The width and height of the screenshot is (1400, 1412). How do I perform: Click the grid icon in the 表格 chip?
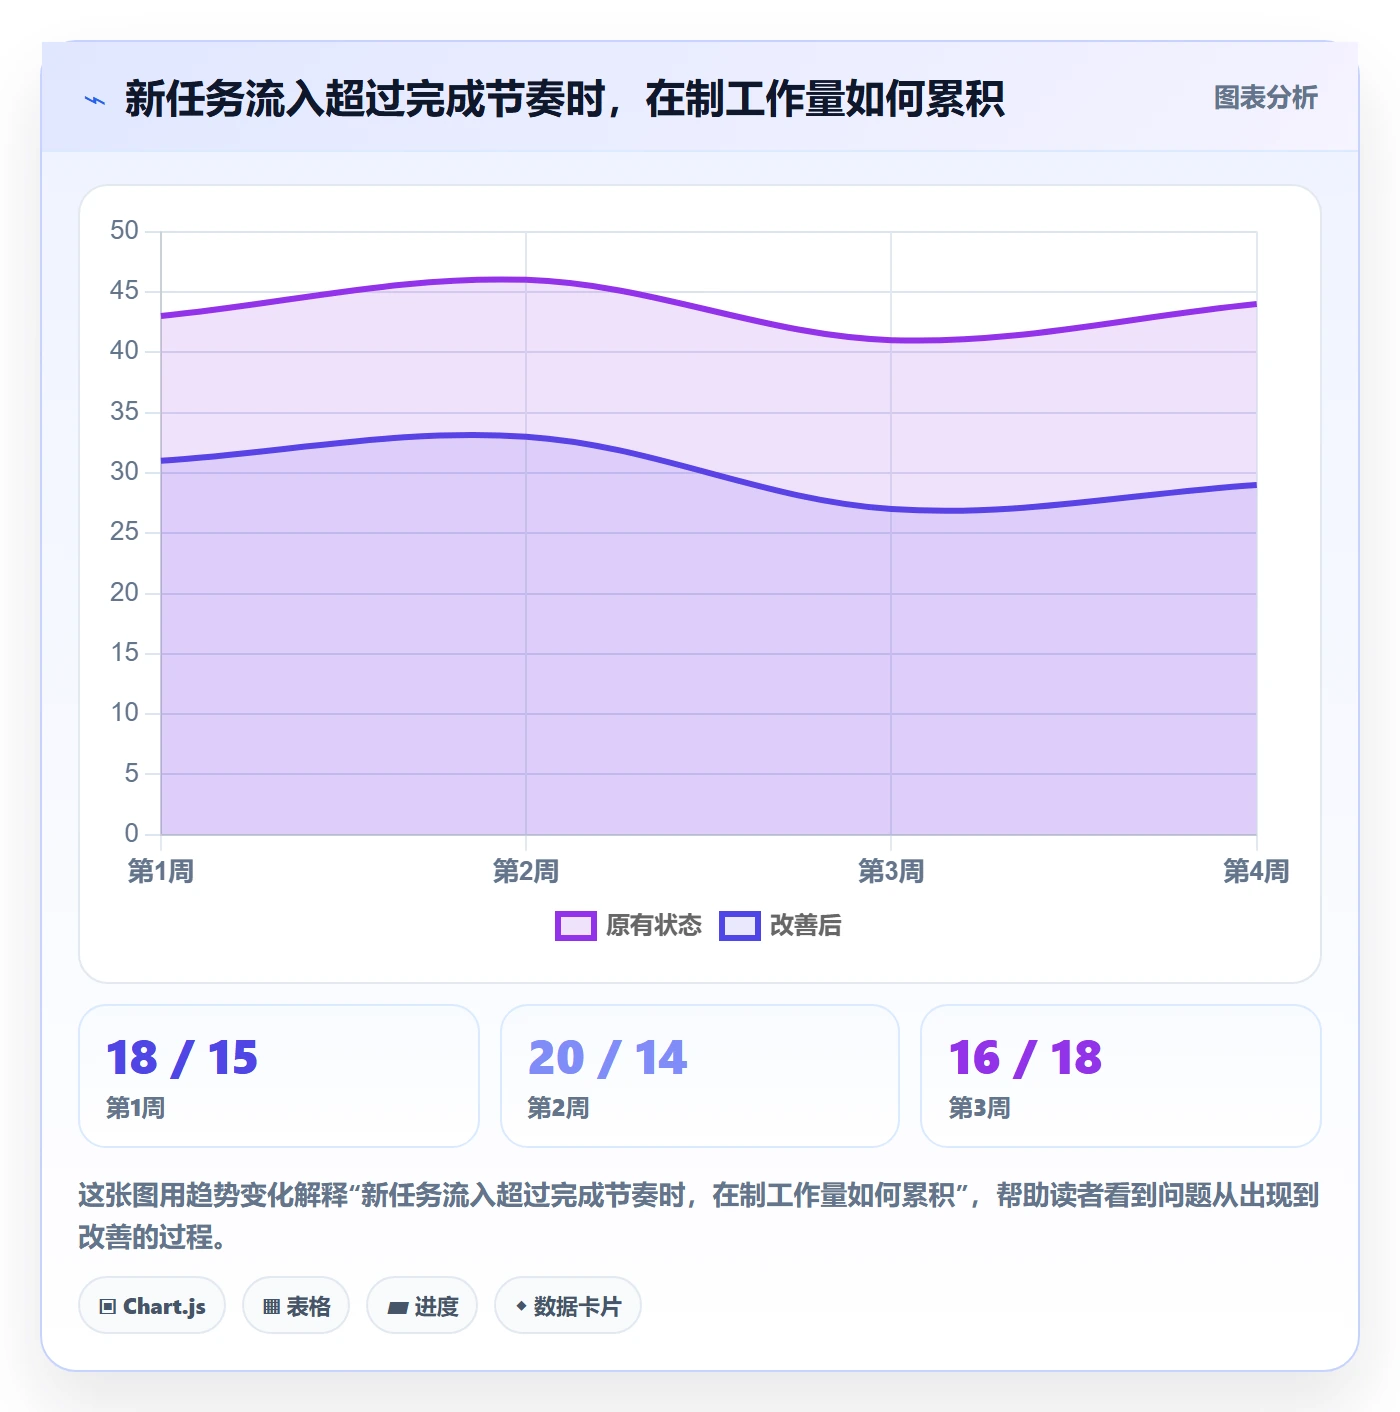(x=271, y=1307)
